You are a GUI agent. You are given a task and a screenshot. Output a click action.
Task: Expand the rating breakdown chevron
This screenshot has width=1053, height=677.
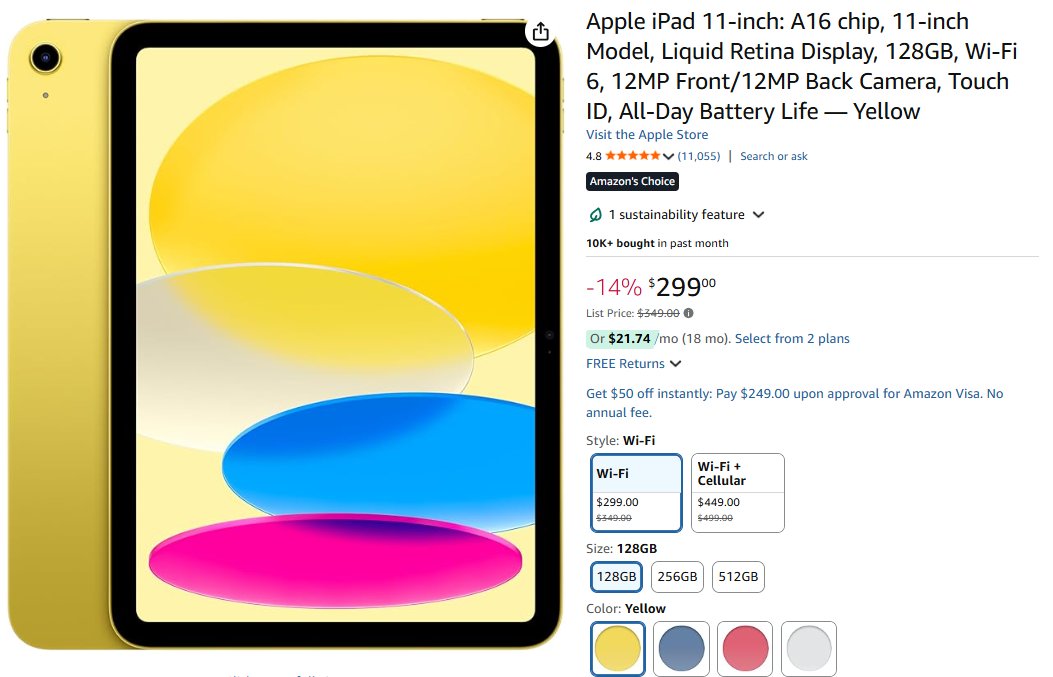(668, 157)
